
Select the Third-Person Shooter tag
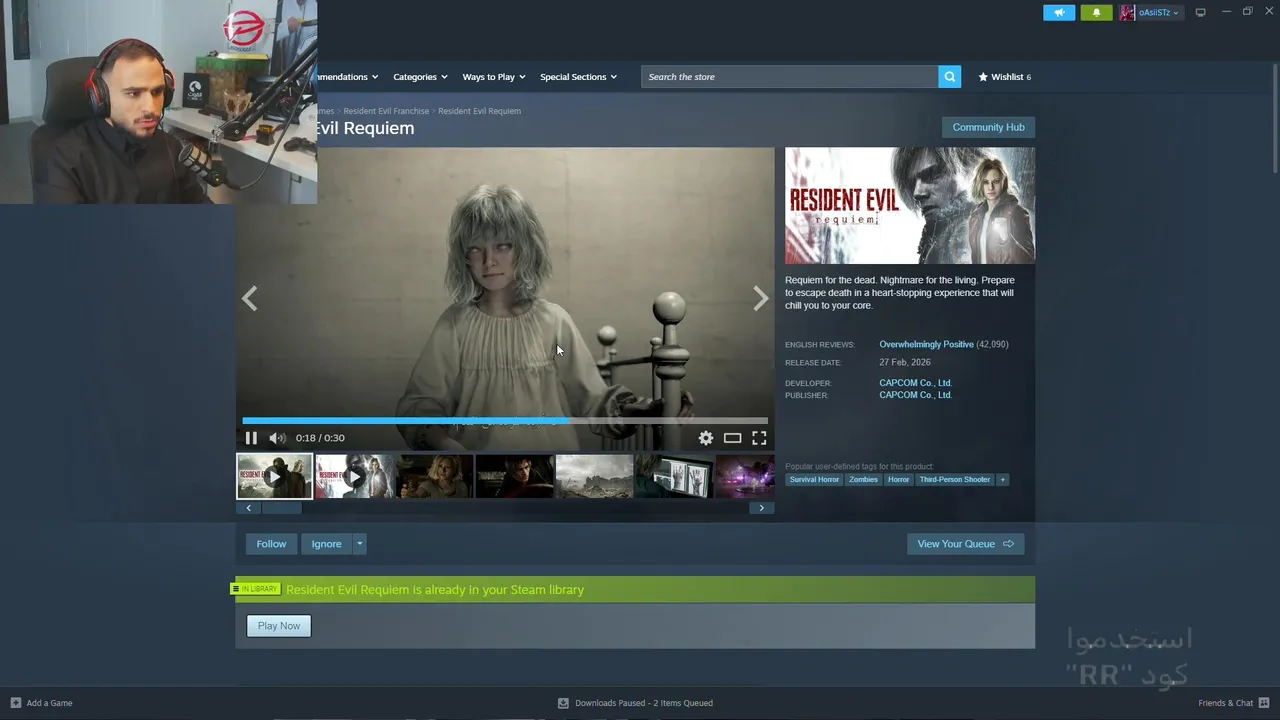pyautogui.click(x=955, y=480)
